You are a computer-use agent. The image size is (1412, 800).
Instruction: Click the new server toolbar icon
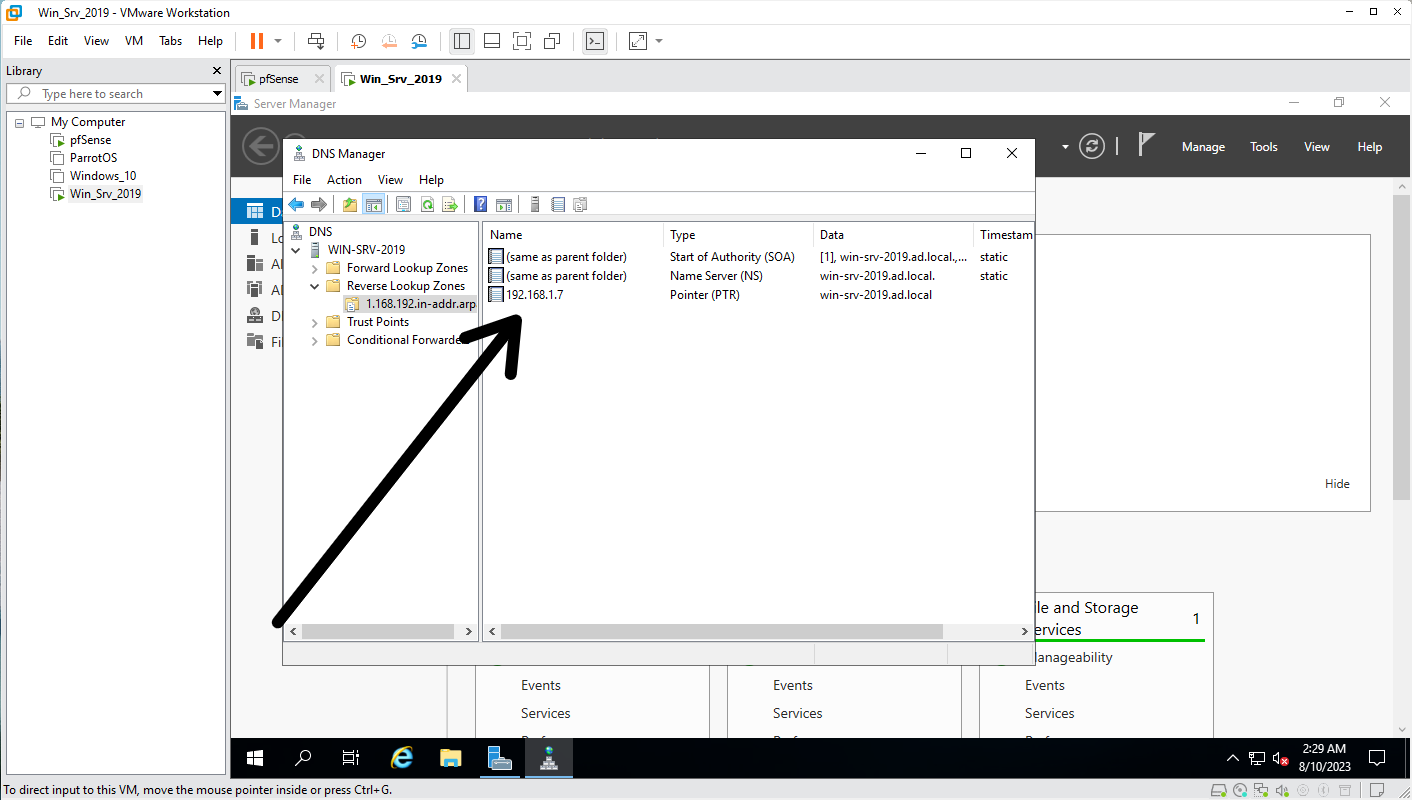click(535, 204)
